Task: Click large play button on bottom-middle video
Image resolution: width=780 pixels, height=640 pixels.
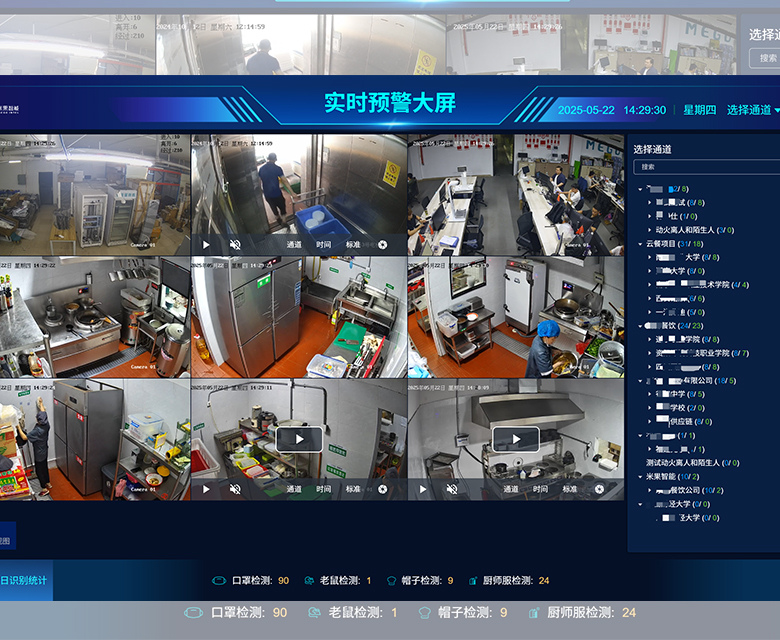Action: click(299, 439)
